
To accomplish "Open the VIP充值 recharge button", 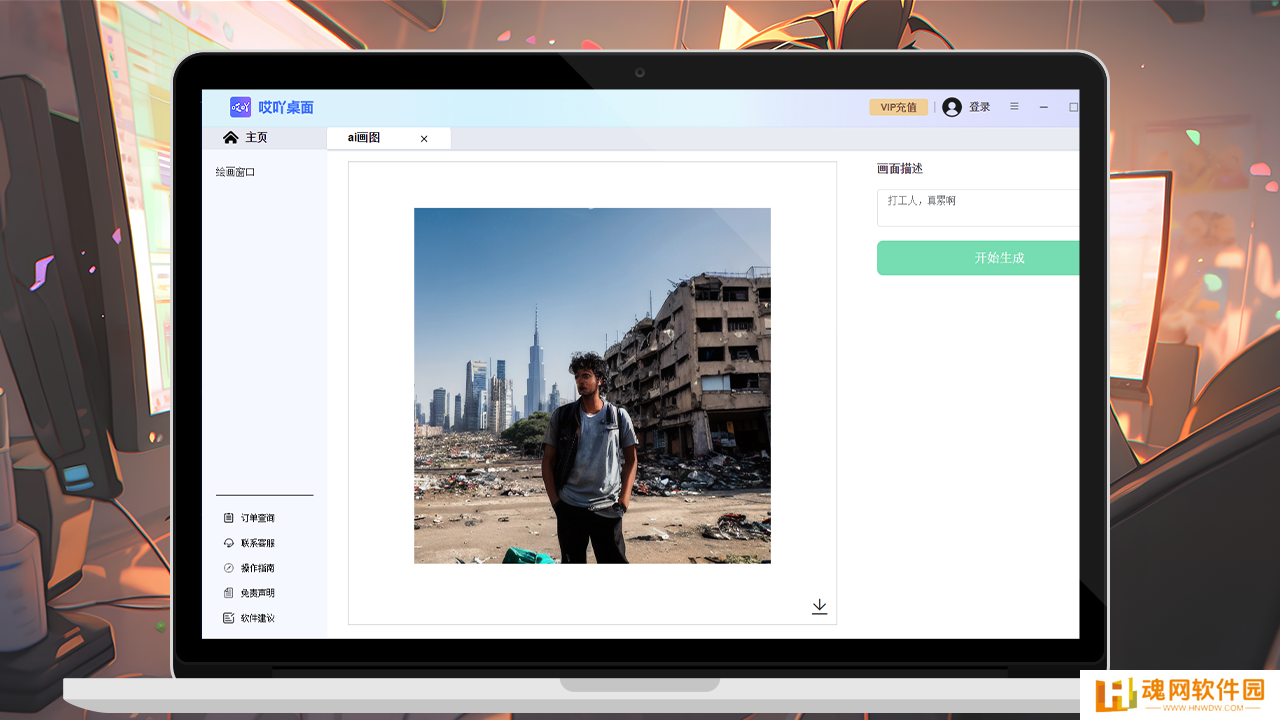I will tap(898, 107).
